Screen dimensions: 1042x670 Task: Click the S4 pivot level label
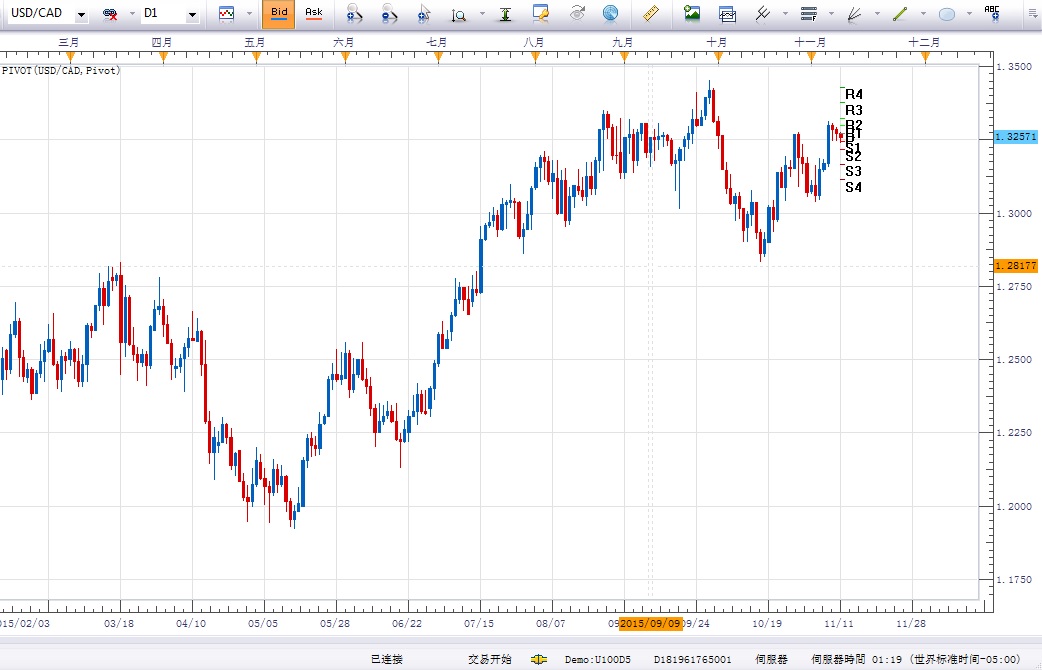pos(853,187)
